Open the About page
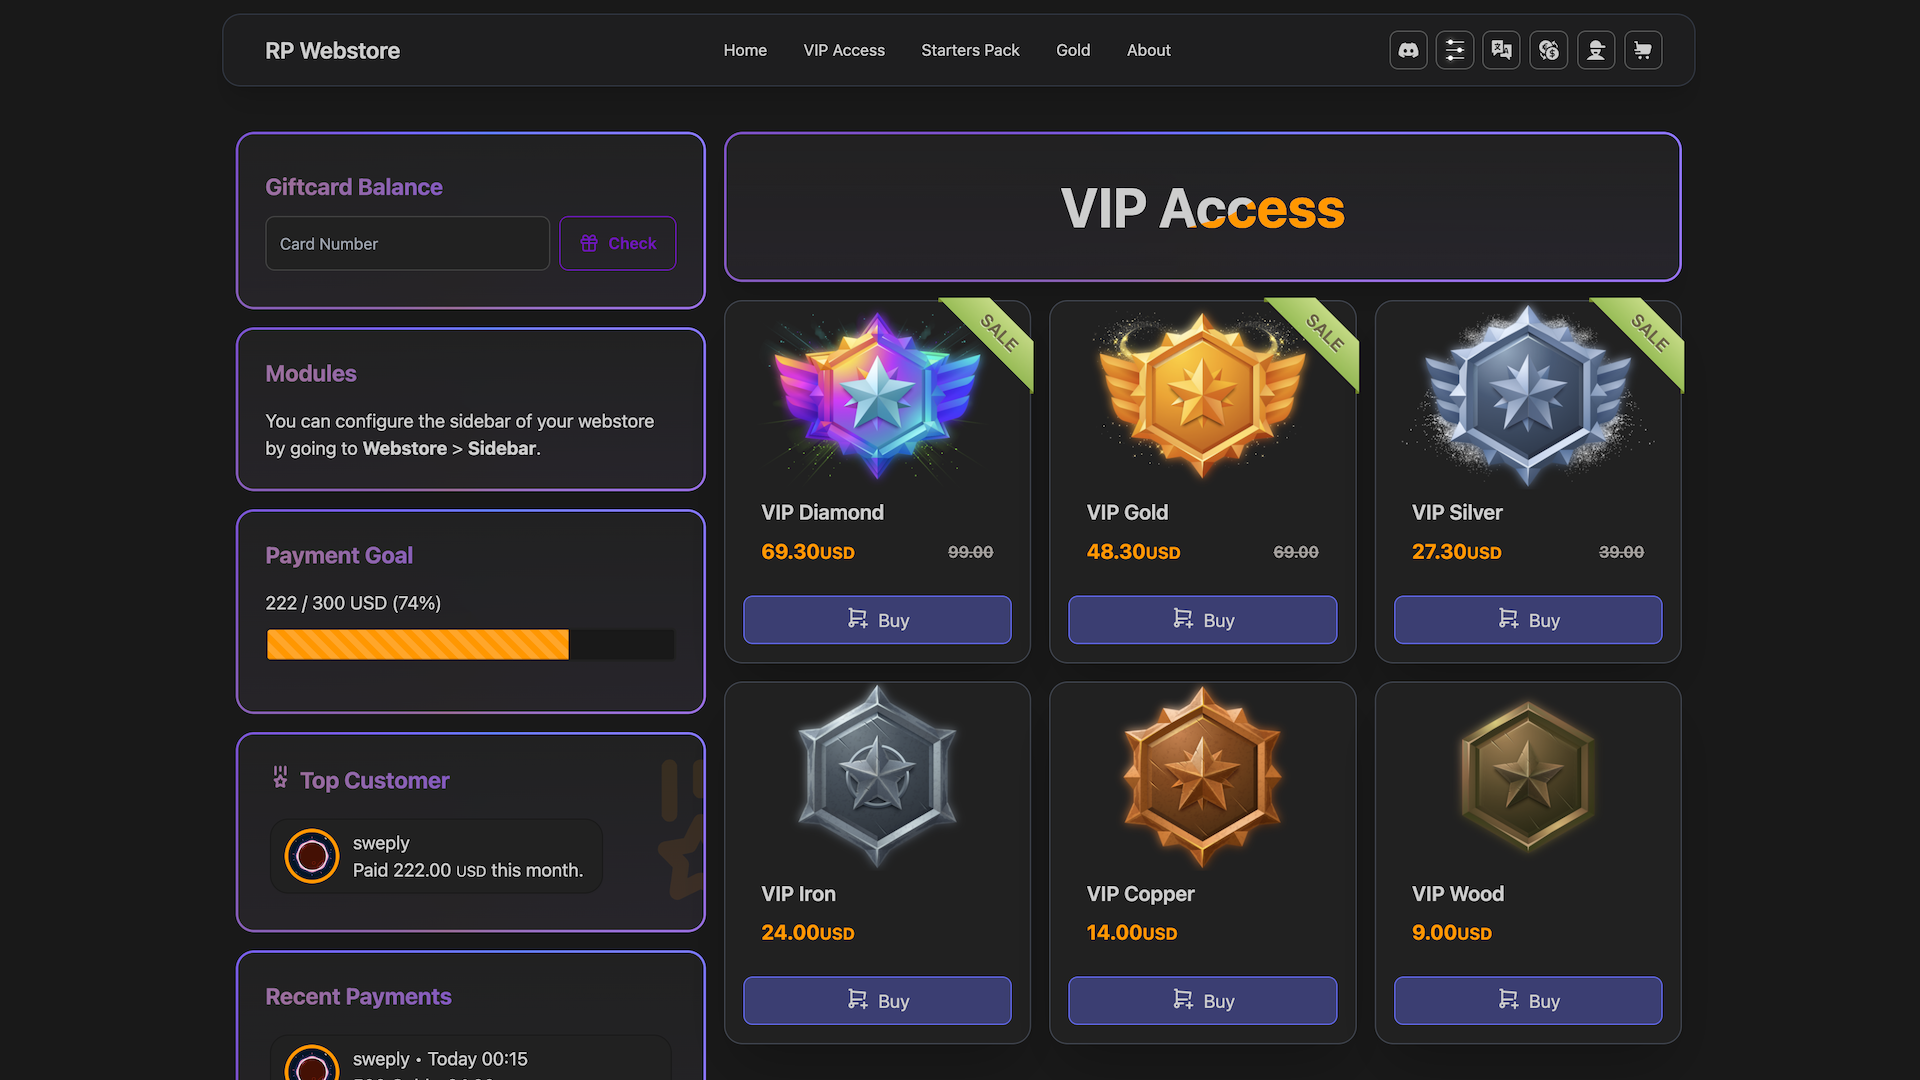The width and height of the screenshot is (1920, 1080). pos(1148,50)
